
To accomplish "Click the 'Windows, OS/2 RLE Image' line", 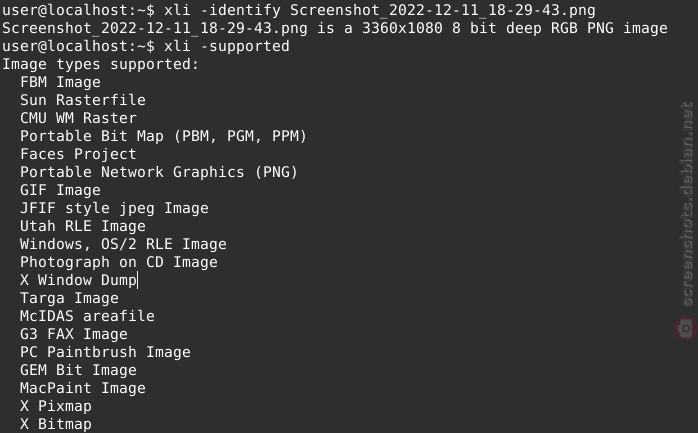I will point(123,244).
